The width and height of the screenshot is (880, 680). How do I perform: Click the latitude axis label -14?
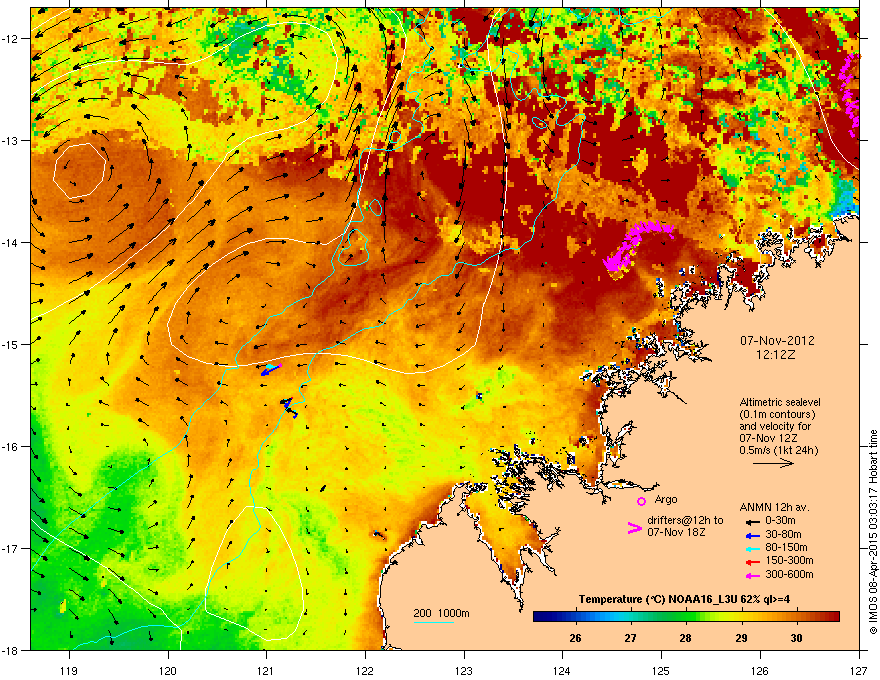pyautogui.click(x=10, y=242)
